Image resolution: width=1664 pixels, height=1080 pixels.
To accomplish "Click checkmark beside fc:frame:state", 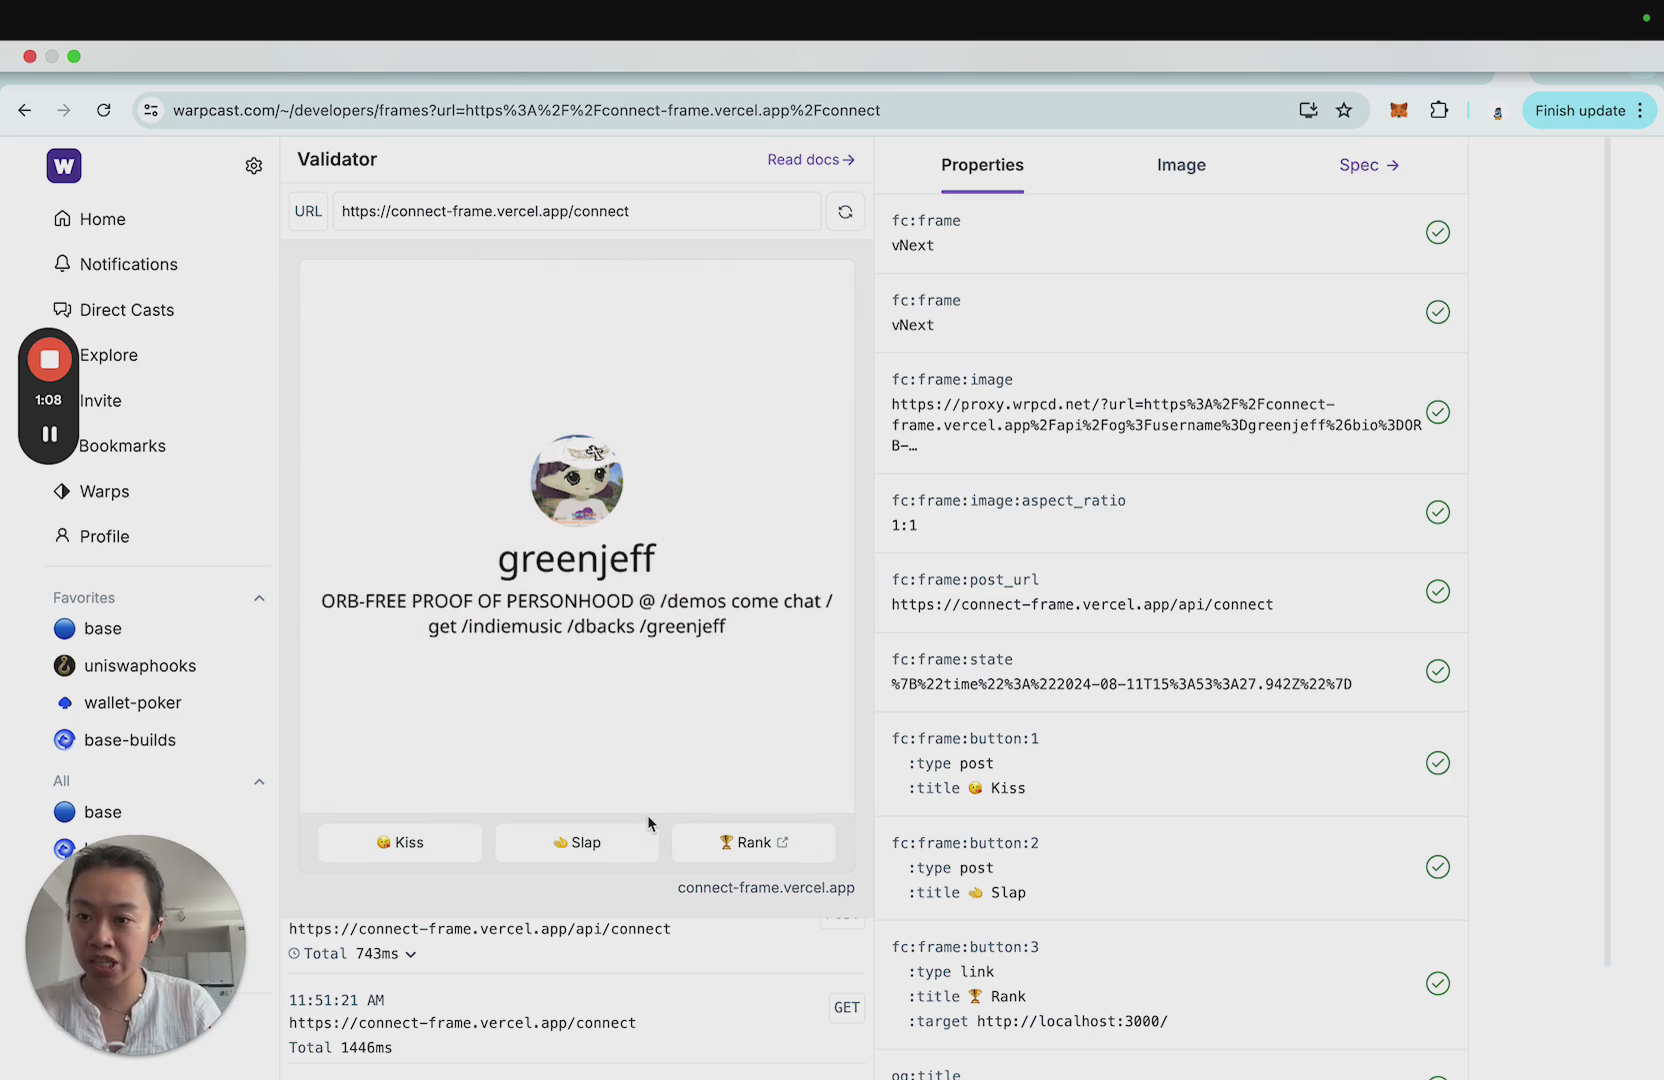I will coord(1438,671).
